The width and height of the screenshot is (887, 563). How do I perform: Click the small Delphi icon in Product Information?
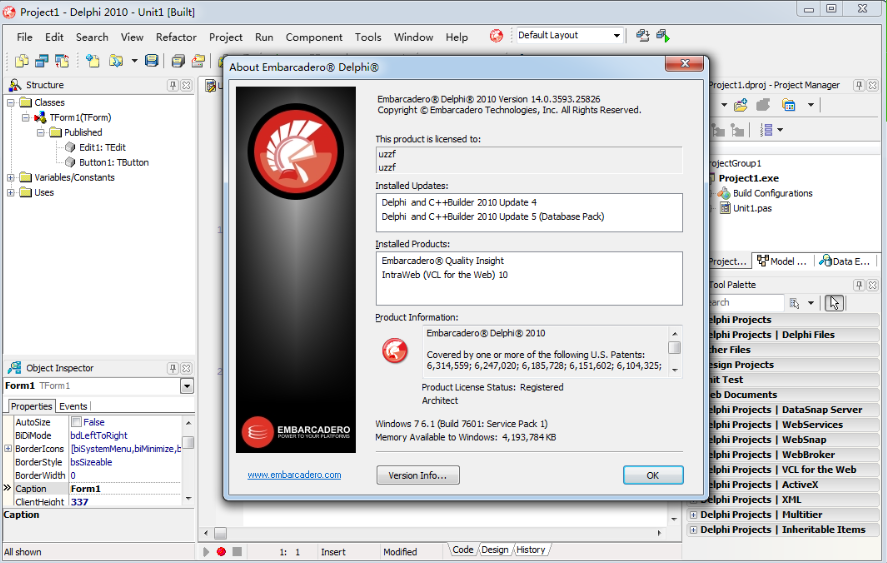(x=394, y=350)
